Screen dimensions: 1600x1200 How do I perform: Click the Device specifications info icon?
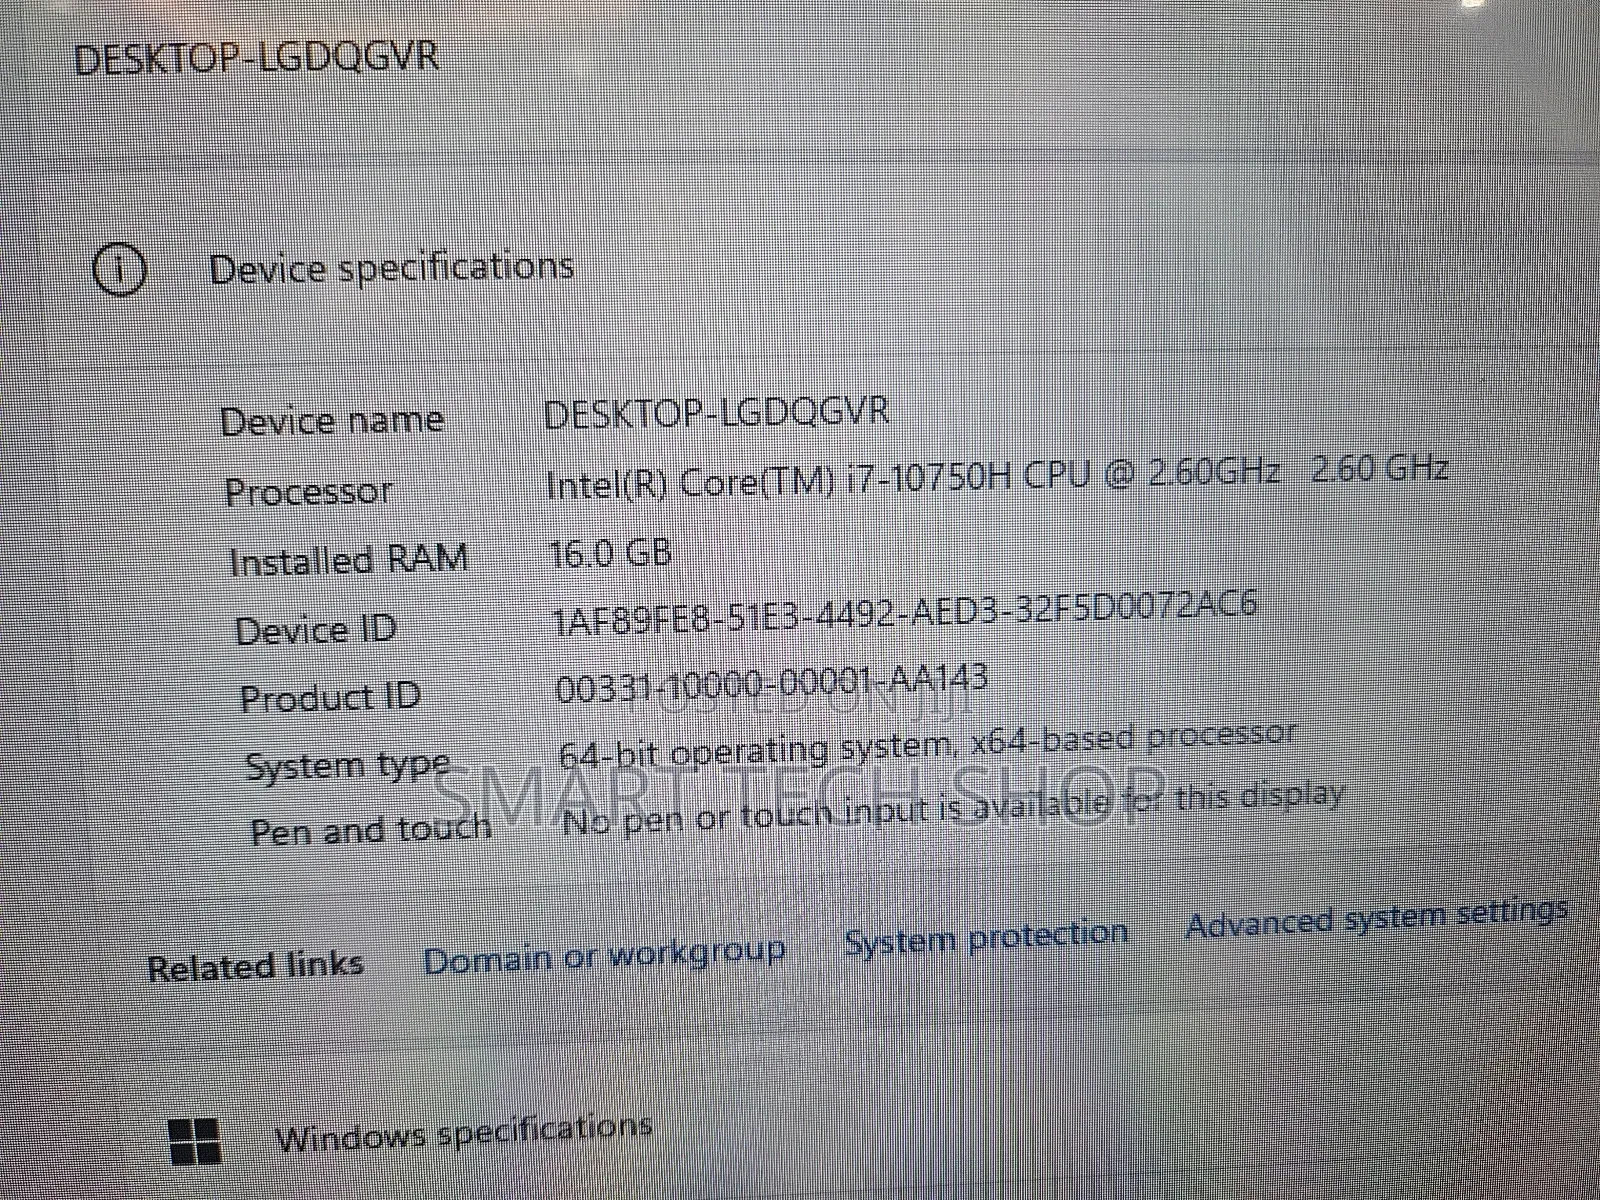tap(120, 270)
